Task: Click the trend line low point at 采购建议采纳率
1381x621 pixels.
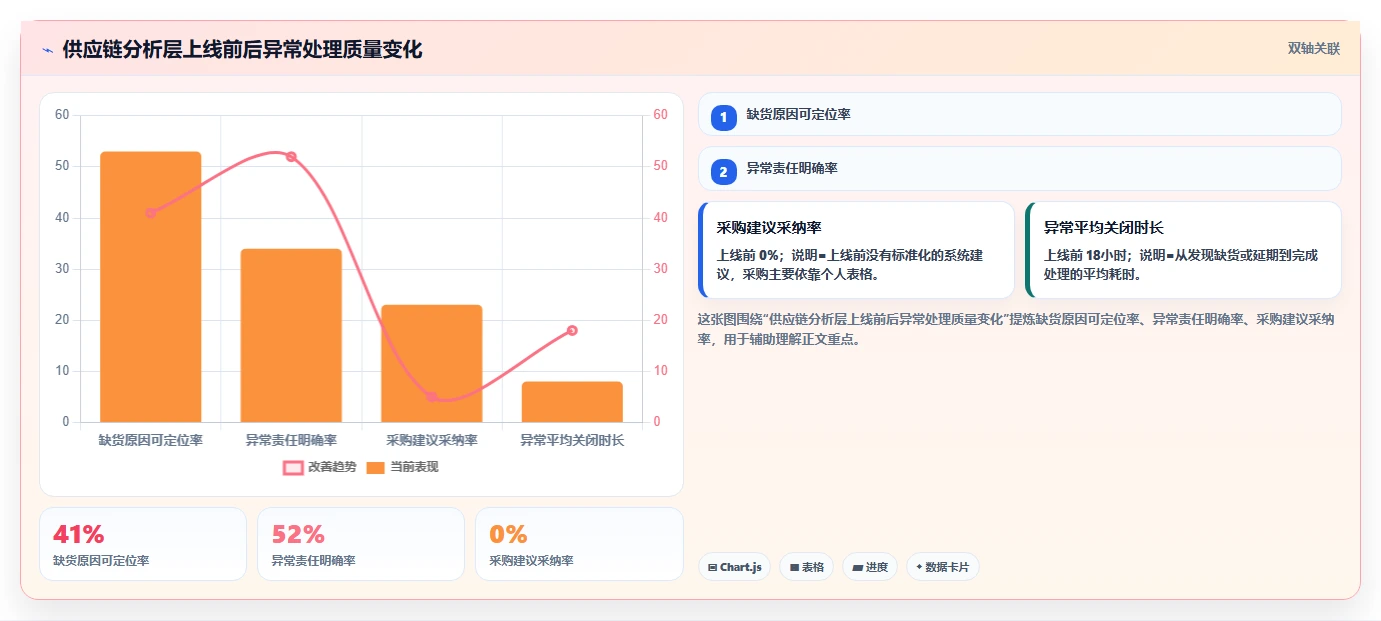Action: pyautogui.click(x=432, y=397)
